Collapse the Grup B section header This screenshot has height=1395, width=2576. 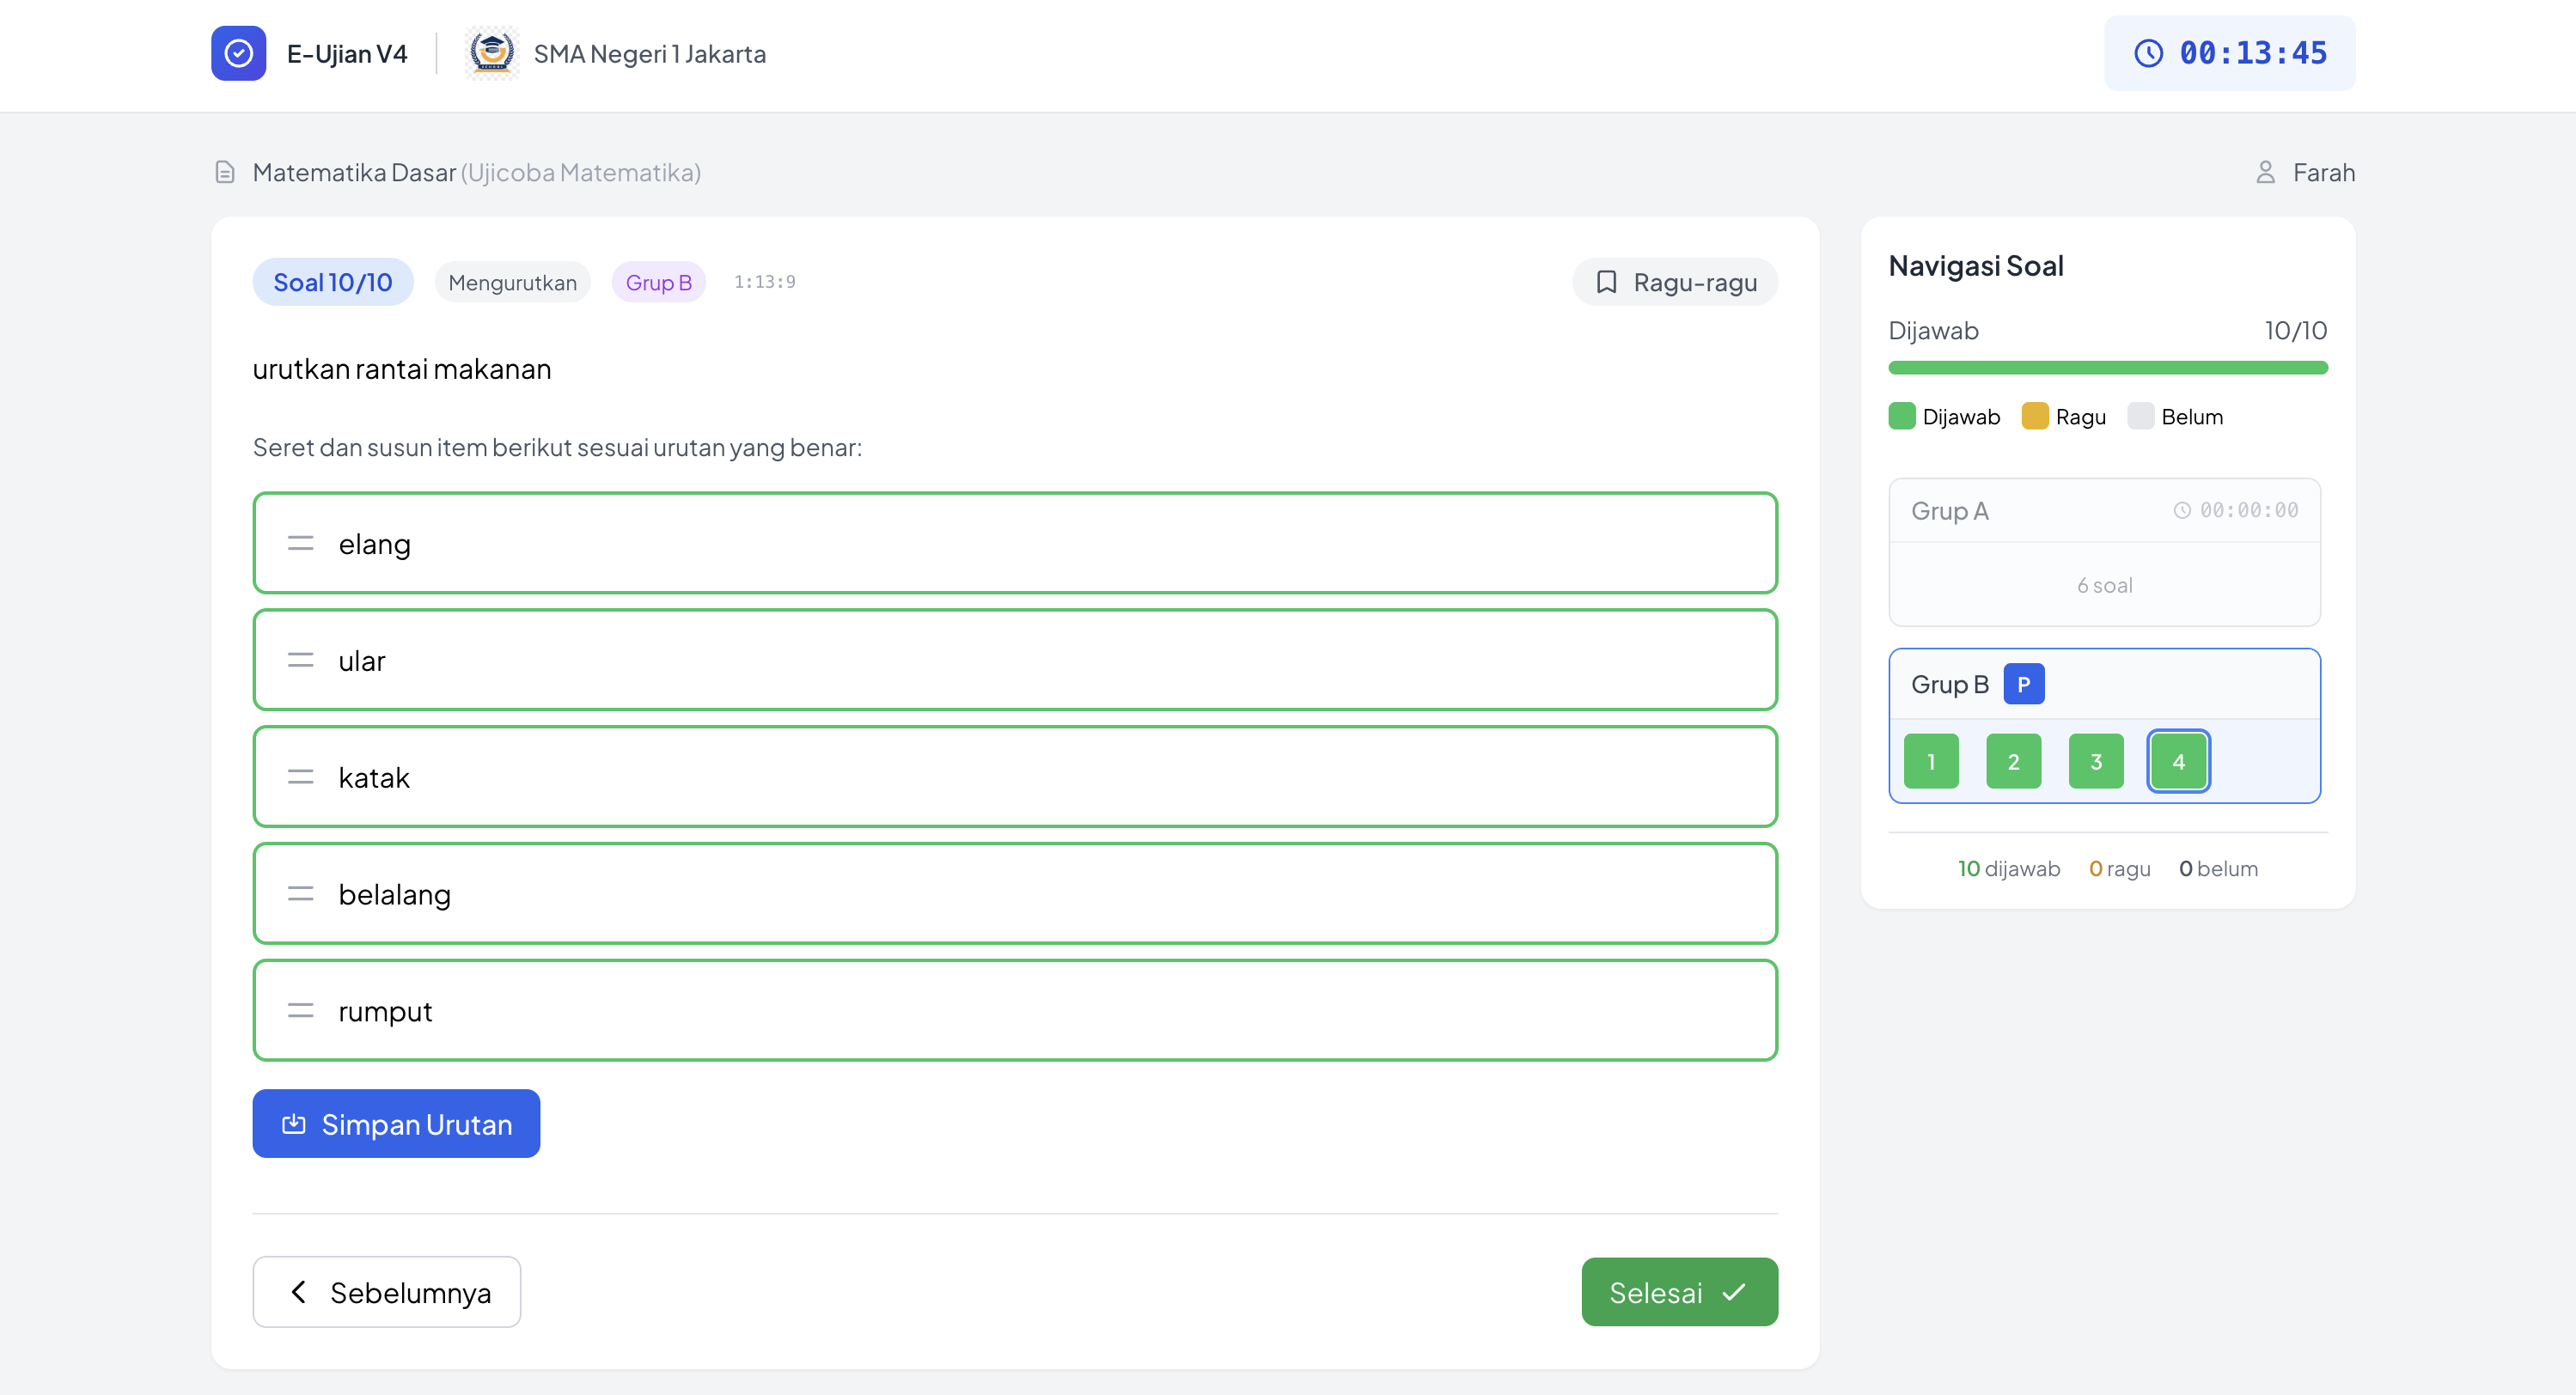[x=2104, y=684]
